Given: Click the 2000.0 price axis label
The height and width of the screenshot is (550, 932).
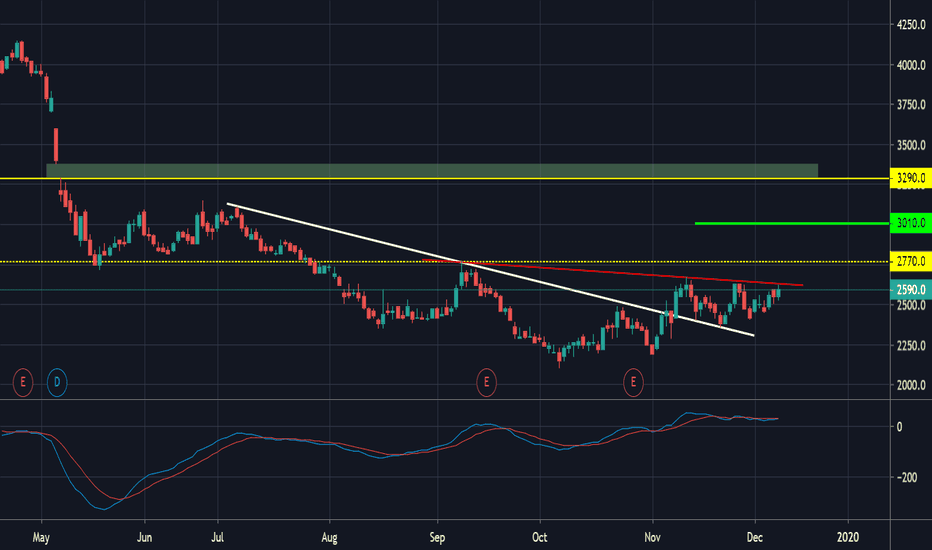Looking at the screenshot, I should 911,385.
